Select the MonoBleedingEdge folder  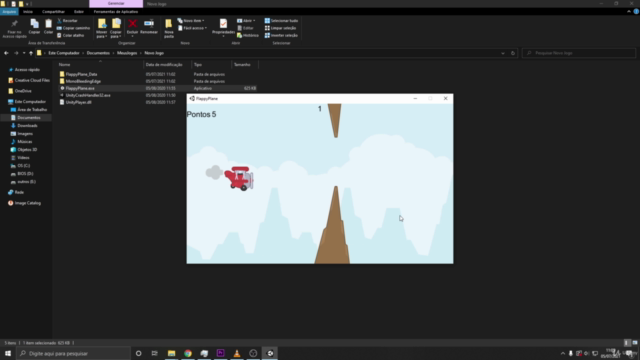pyautogui.click(x=83, y=81)
